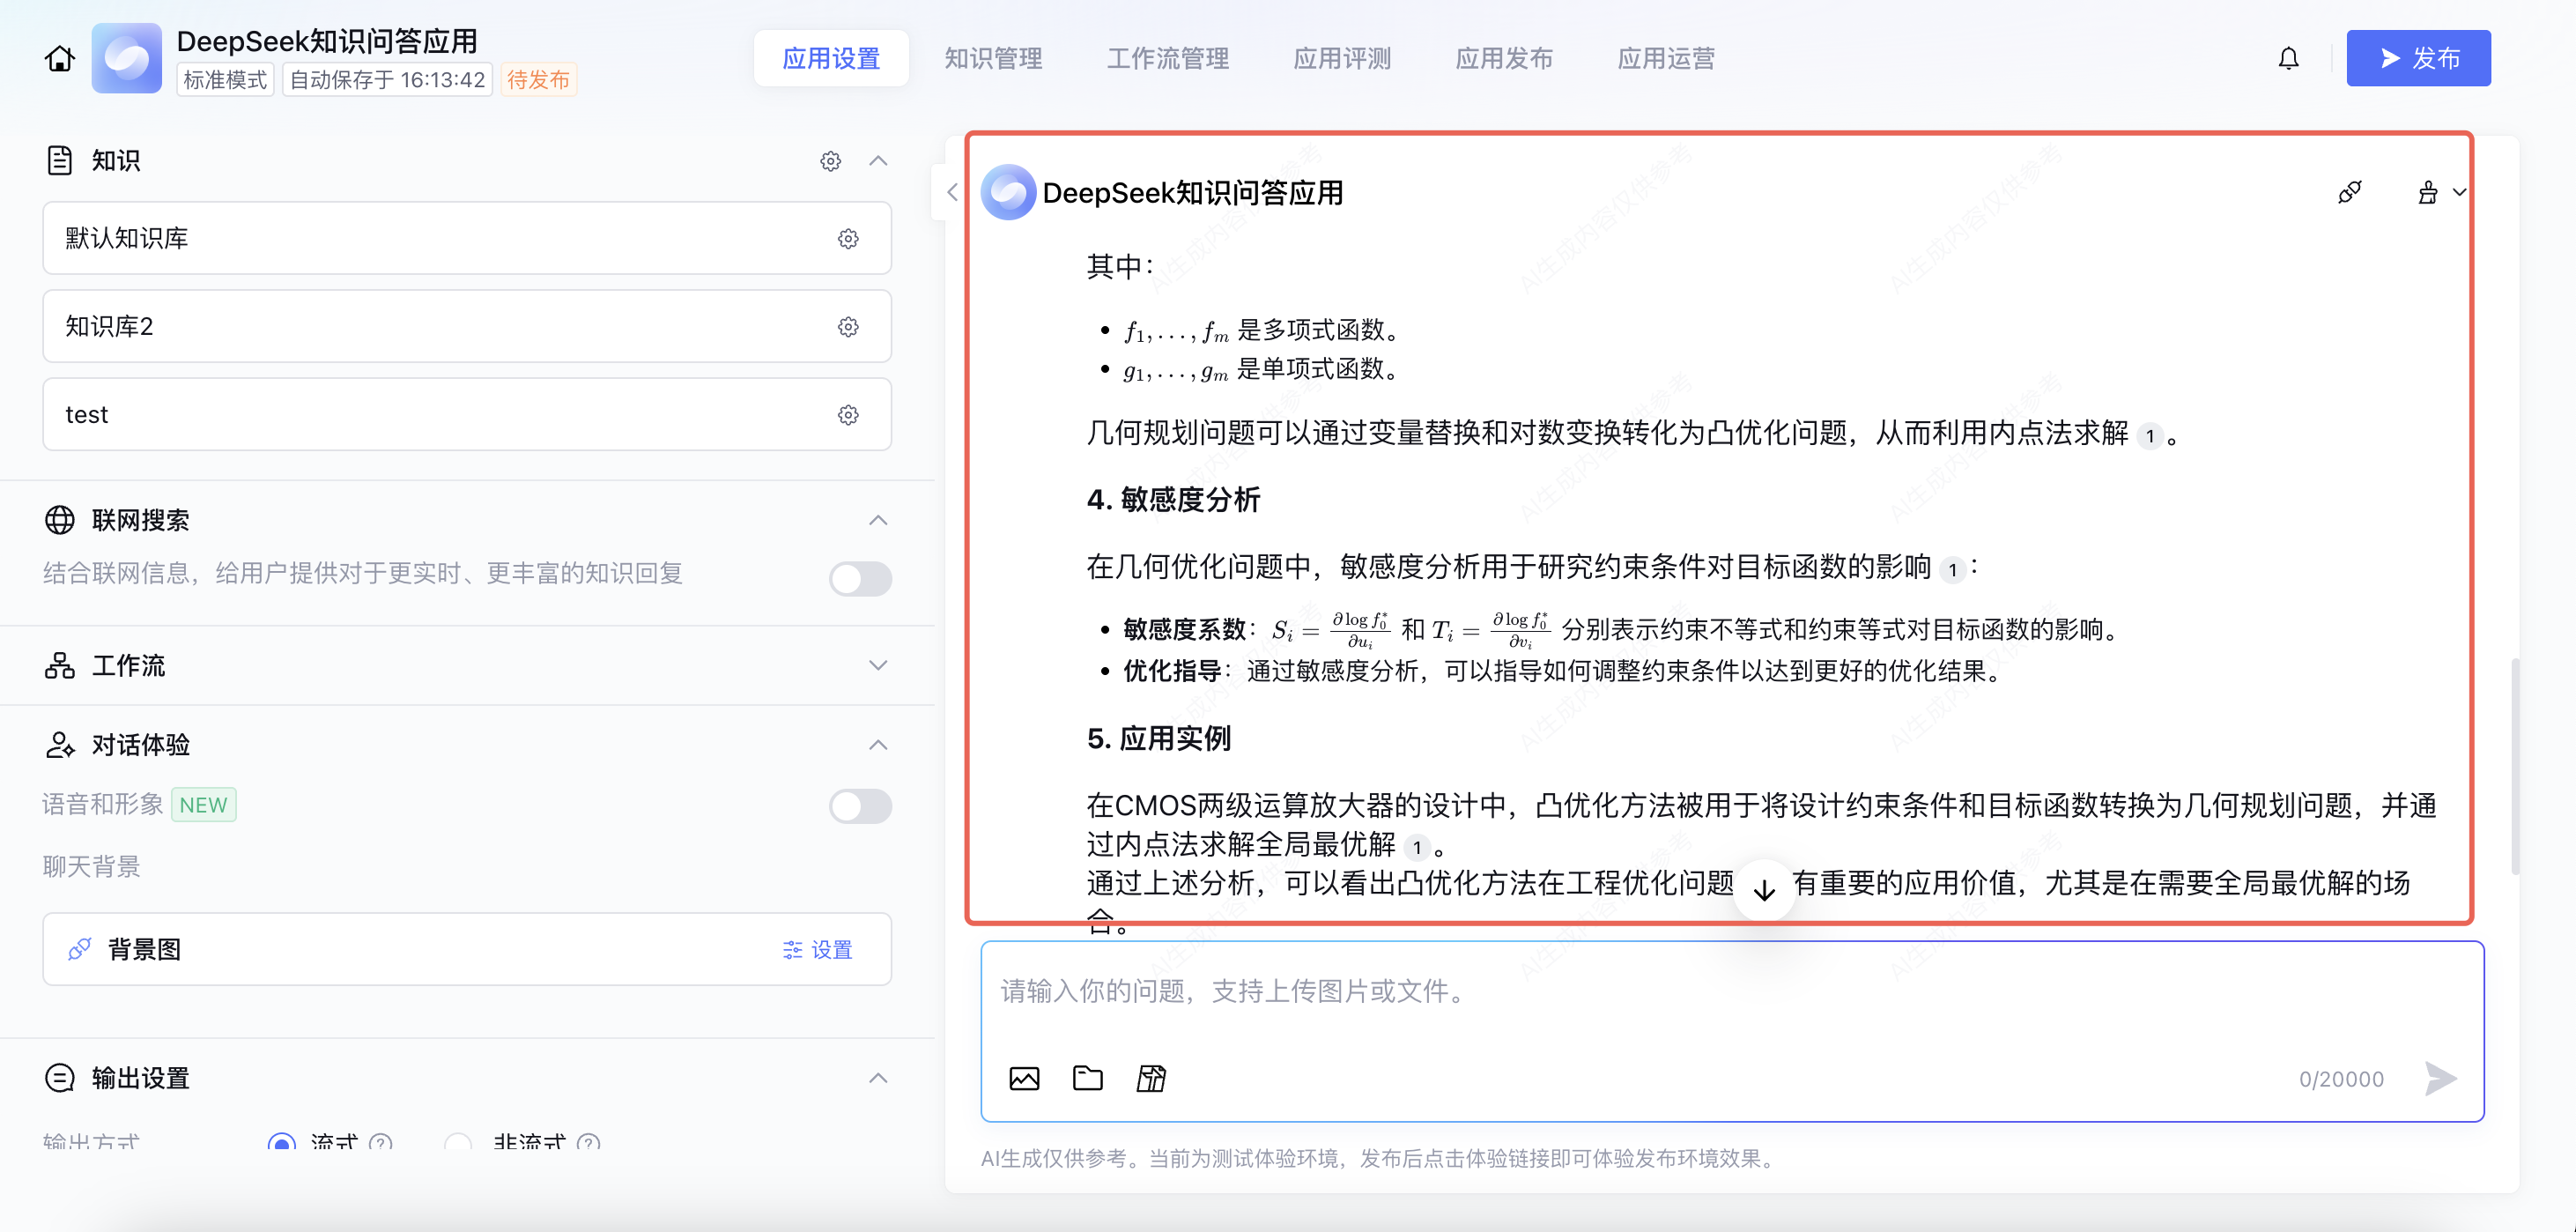Screen dimensions: 2576x1232
Task: Click the gear icon in the 知识 section header
Action: tap(830, 161)
